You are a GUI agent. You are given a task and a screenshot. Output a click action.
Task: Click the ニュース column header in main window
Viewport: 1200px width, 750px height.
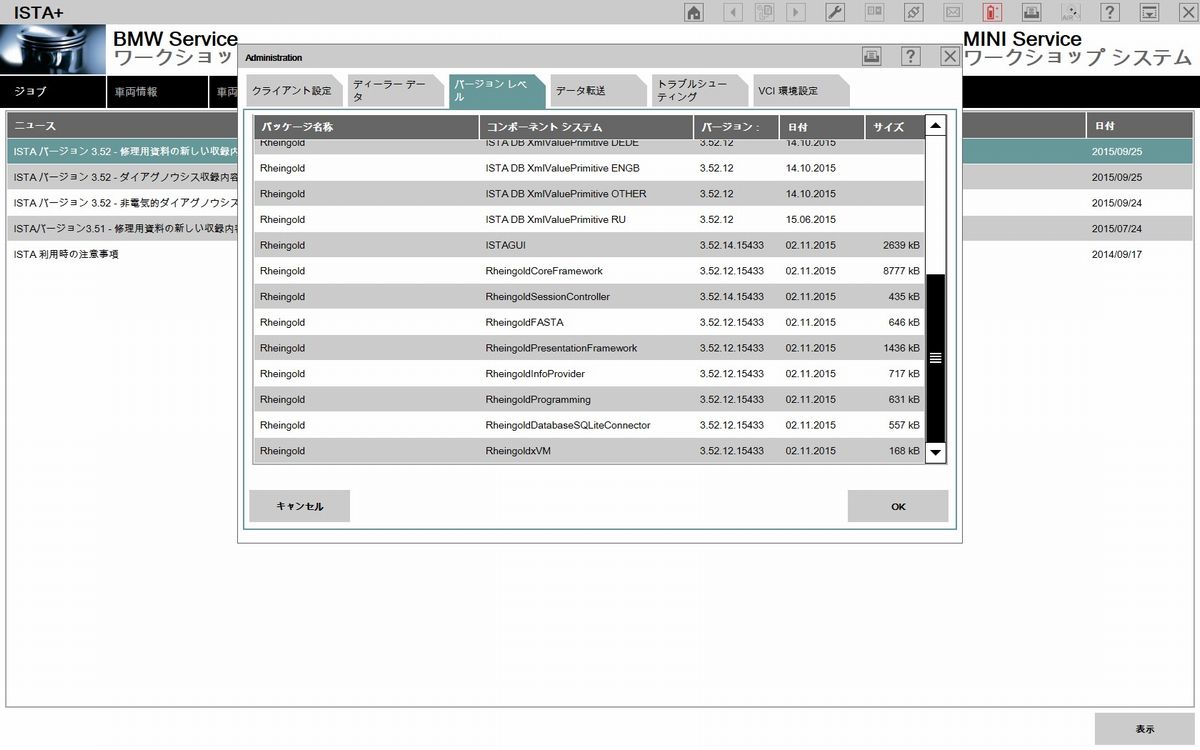(x=124, y=126)
